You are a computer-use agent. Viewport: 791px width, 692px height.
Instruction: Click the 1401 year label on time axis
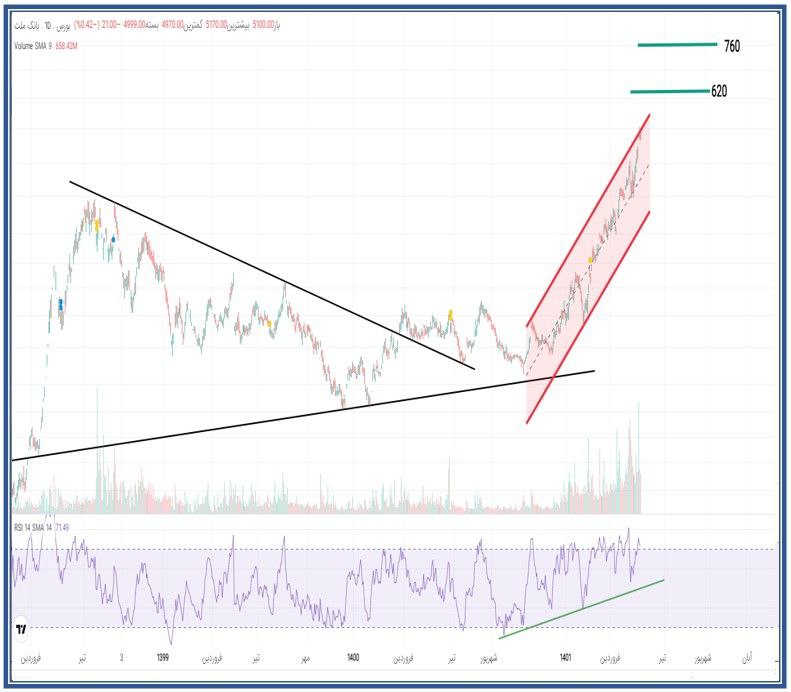pyautogui.click(x=566, y=658)
